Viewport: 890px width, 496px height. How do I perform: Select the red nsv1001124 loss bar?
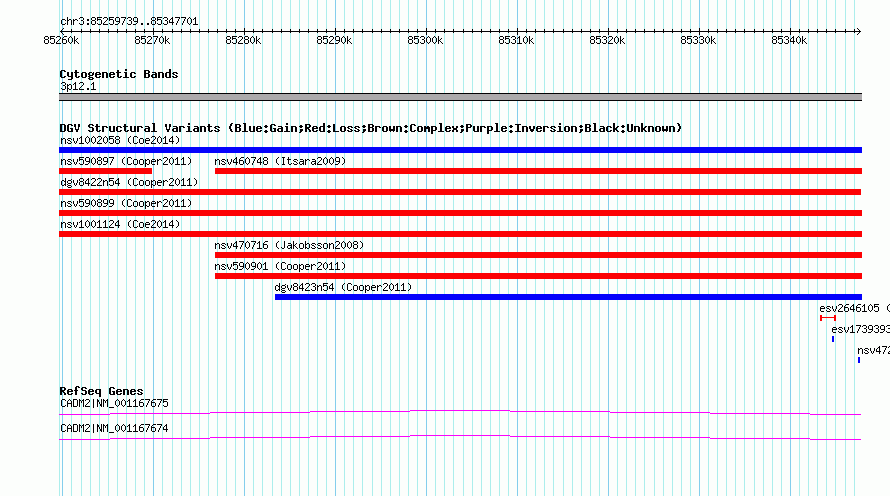[x=460, y=234]
